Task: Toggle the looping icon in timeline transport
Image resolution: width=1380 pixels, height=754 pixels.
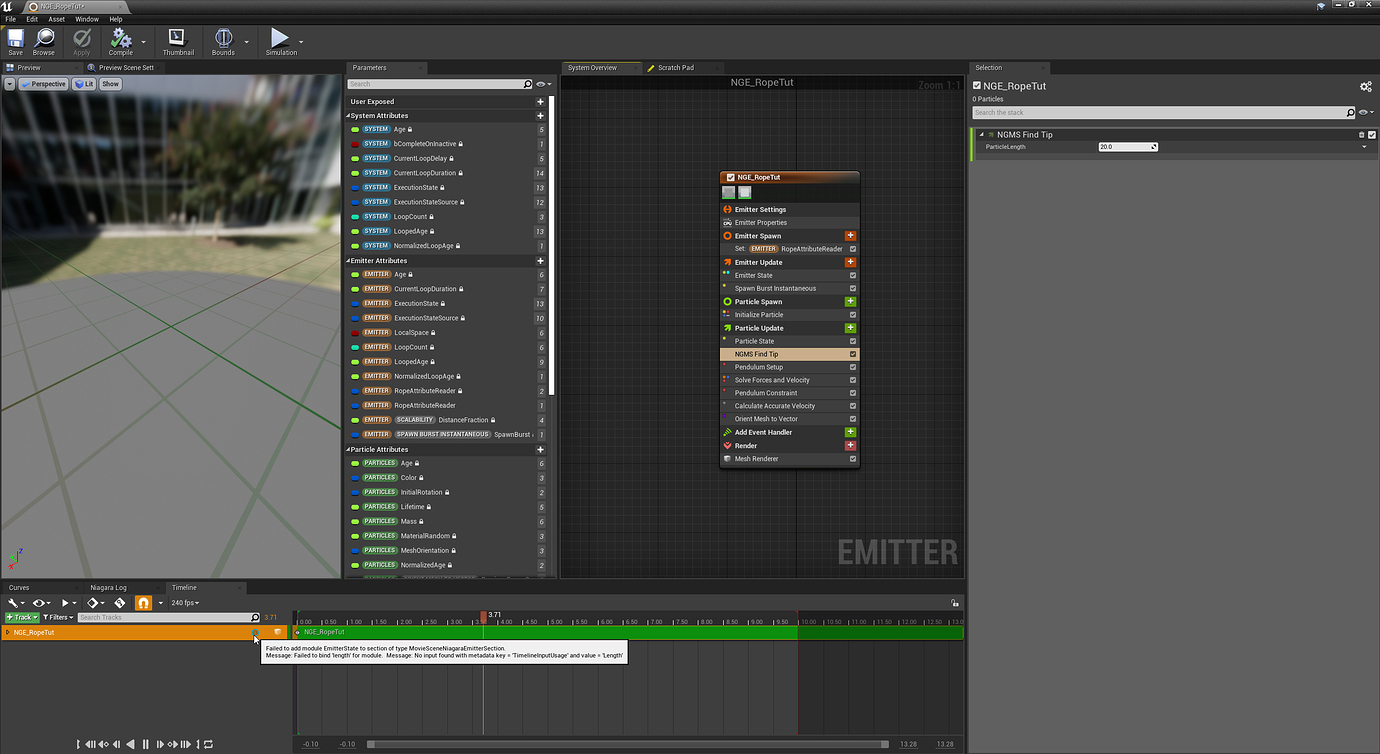Action: pos(208,744)
